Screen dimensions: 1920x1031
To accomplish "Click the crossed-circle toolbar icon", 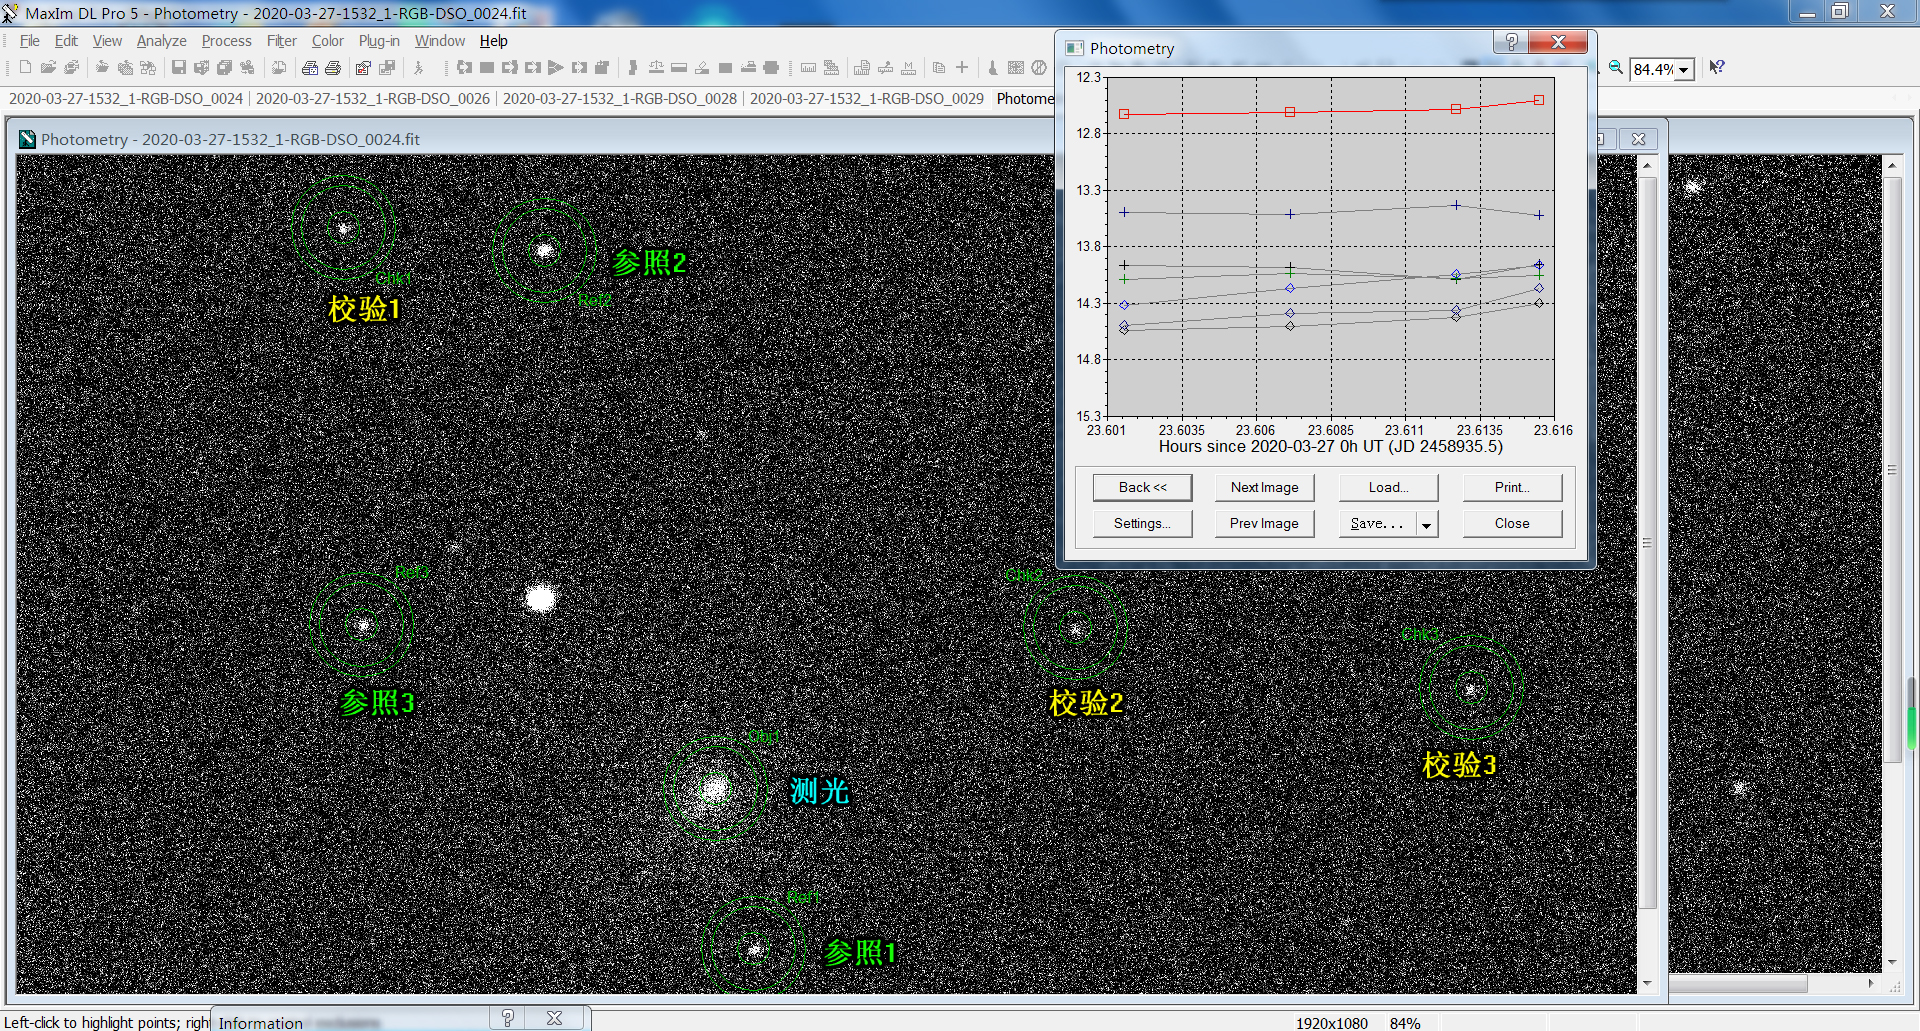I will click(1039, 68).
